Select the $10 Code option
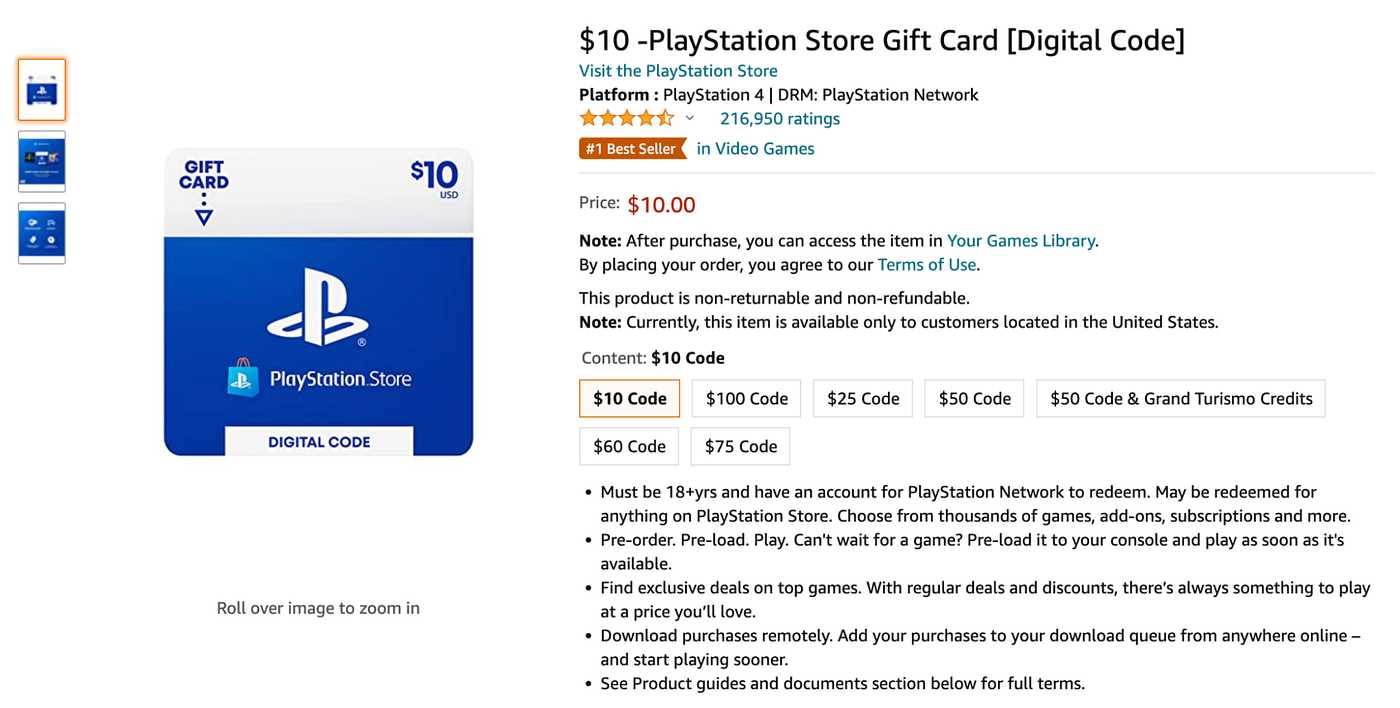This screenshot has width=1400, height=708. point(629,398)
